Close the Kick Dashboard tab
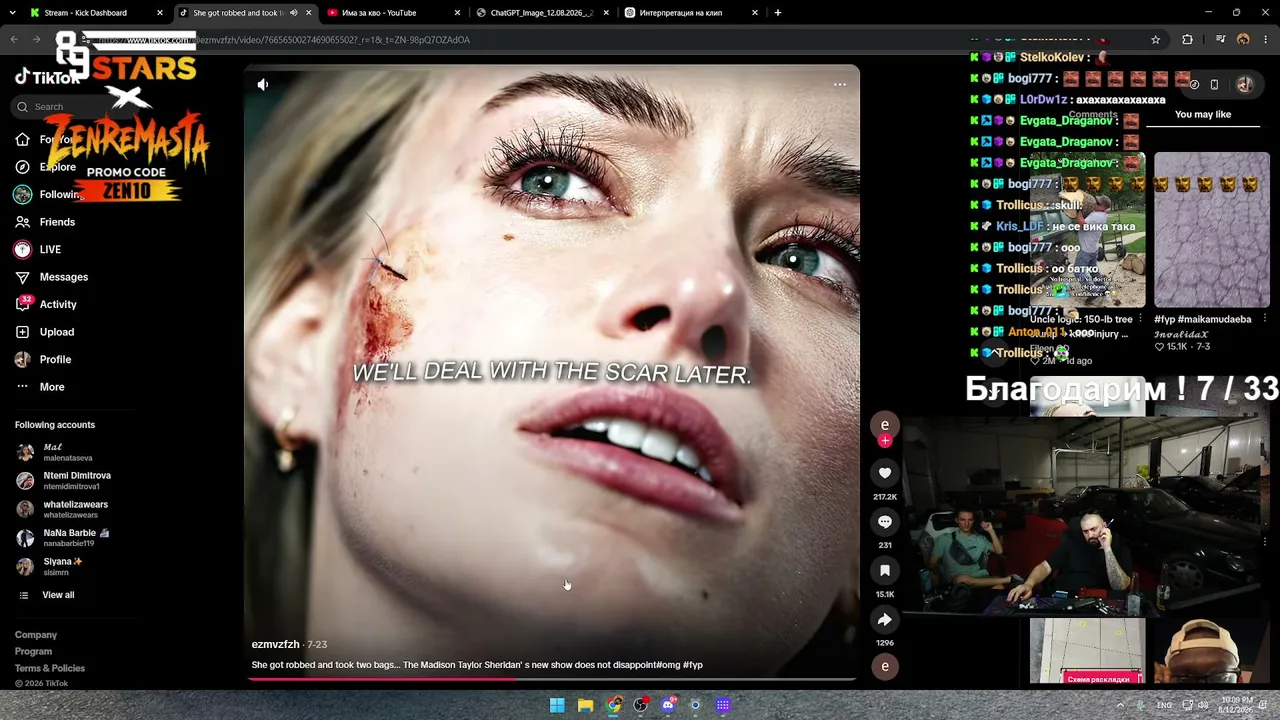Image resolution: width=1280 pixels, height=720 pixels. click(x=160, y=13)
